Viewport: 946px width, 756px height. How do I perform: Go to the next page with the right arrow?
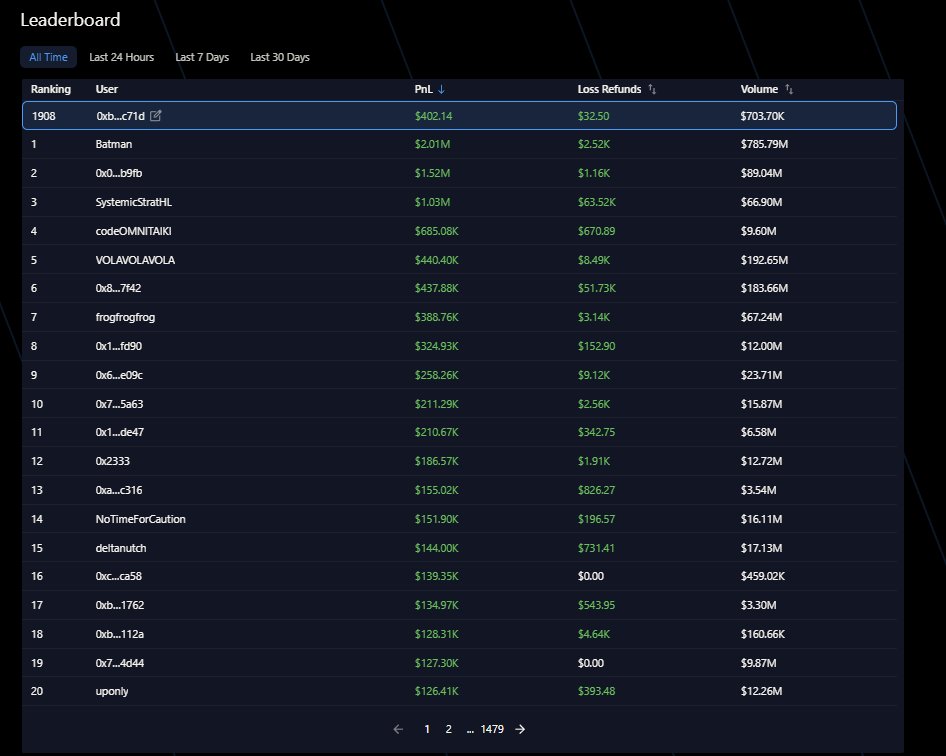click(x=520, y=729)
